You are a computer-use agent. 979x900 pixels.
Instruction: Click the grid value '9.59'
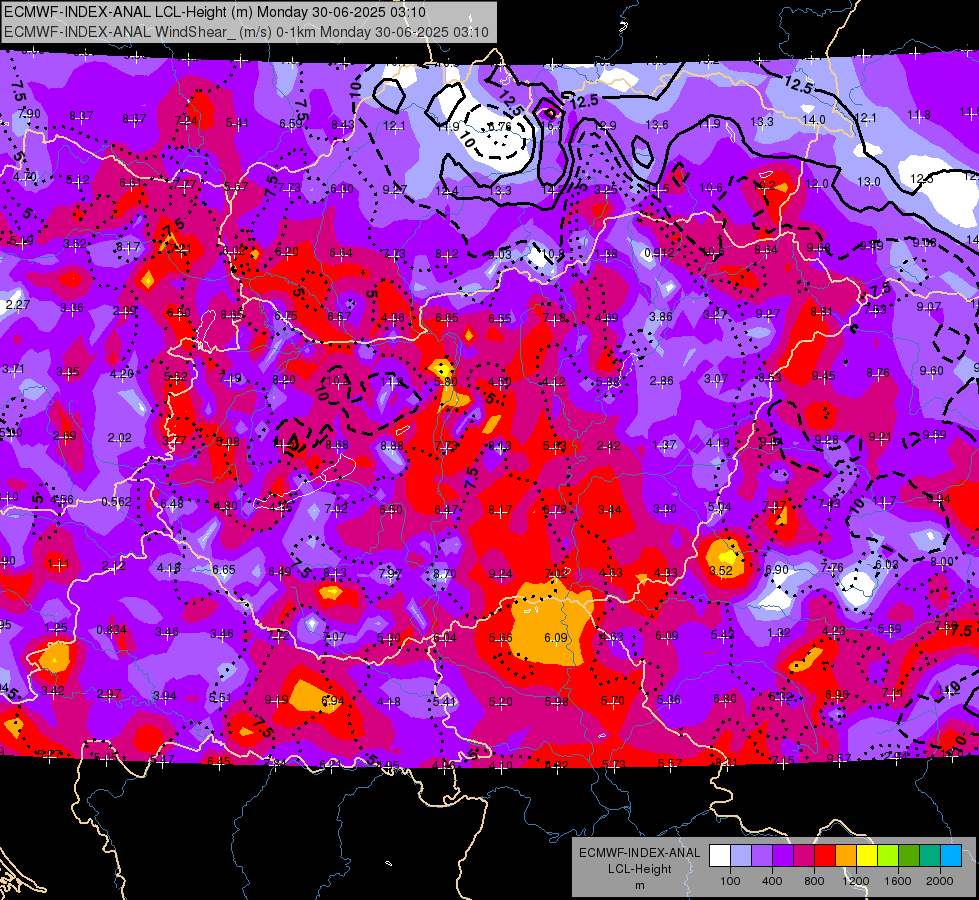[935, 435]
